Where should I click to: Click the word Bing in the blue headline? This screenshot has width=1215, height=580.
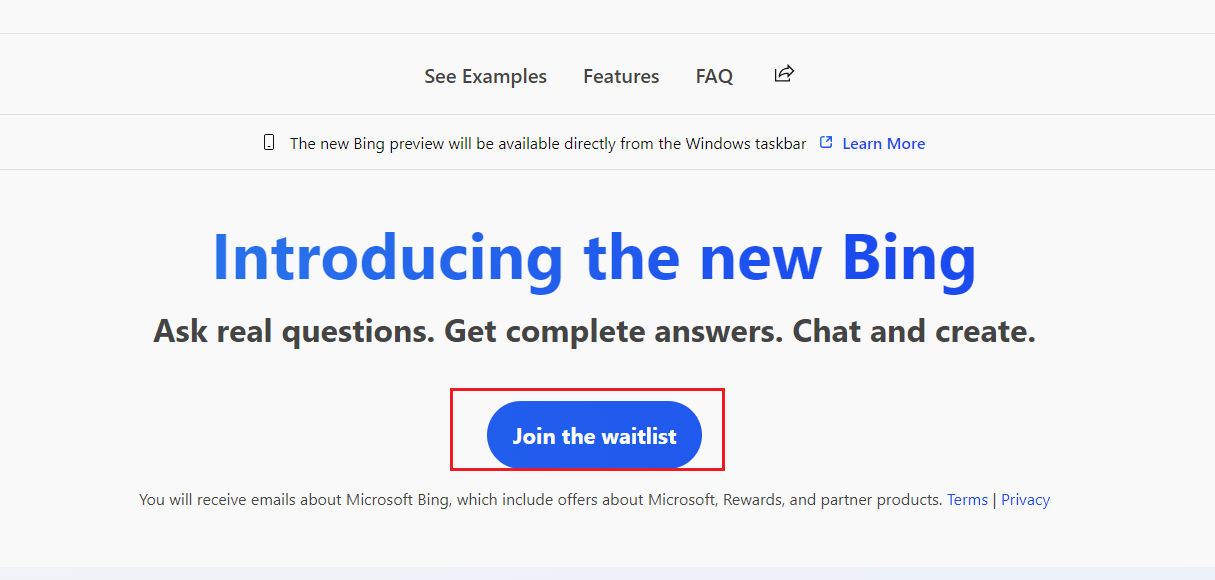coord(908,257)
